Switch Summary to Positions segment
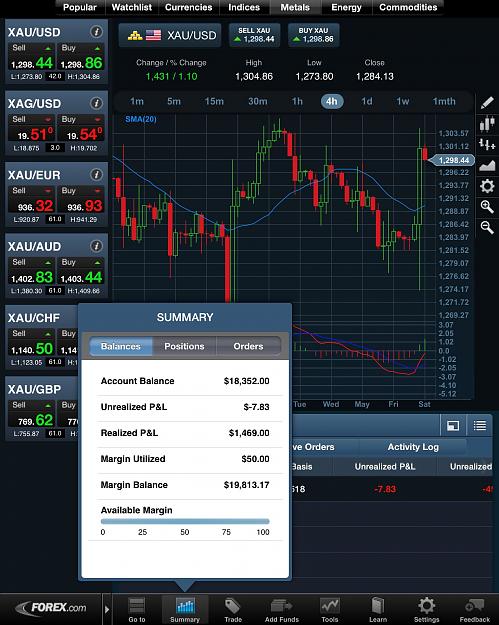The height and width of the screenshot is (625, 499). (184, 346)
